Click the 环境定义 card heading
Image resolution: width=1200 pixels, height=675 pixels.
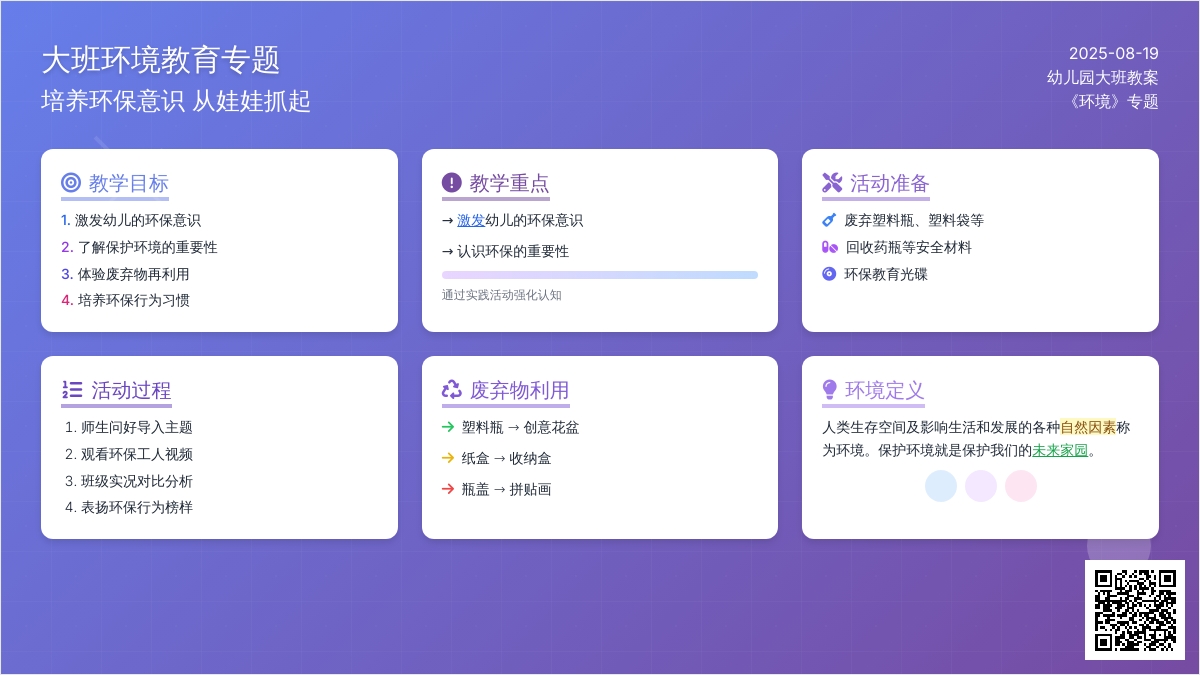pos(873,391)
